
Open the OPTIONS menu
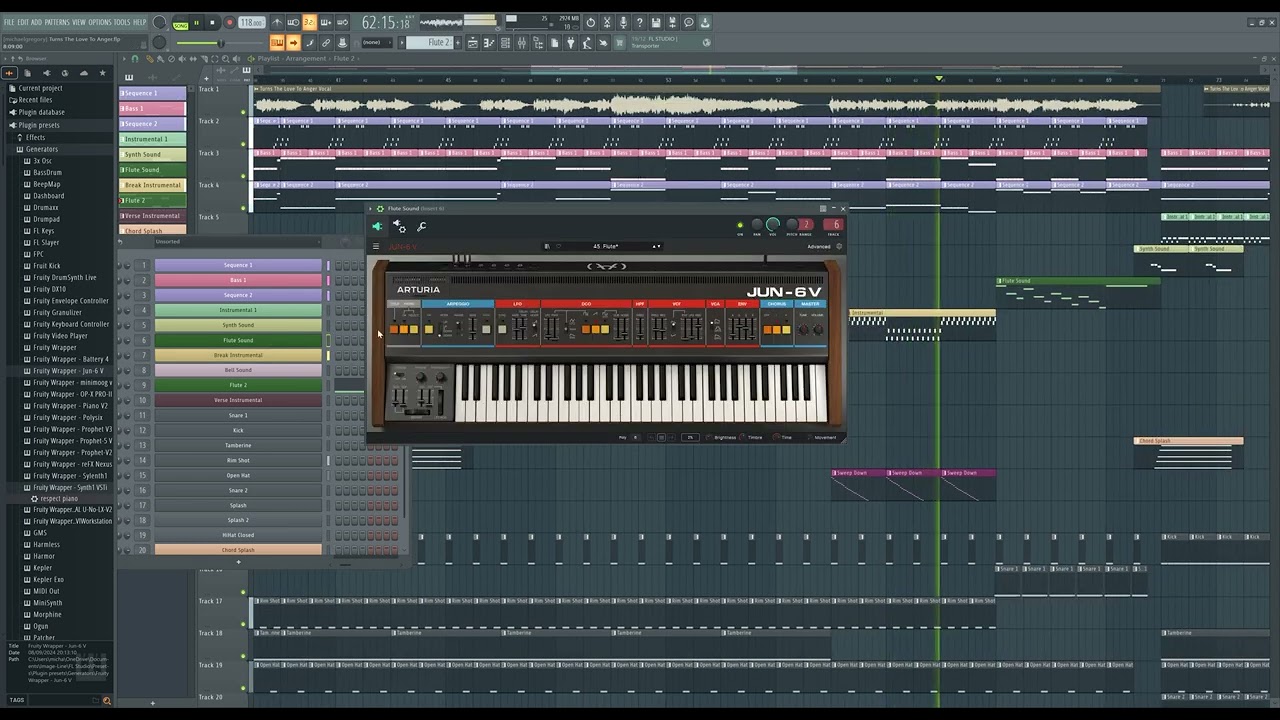pyautogui.click(x=100, y=22)
